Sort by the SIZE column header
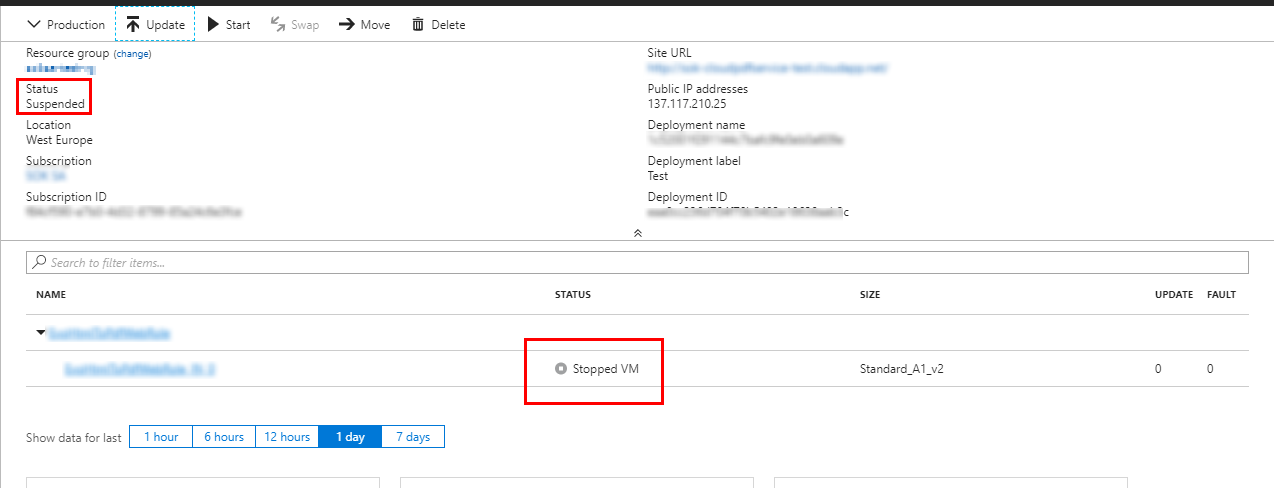The width and height of the screenshot is (1274, 488). coord(870,295)
